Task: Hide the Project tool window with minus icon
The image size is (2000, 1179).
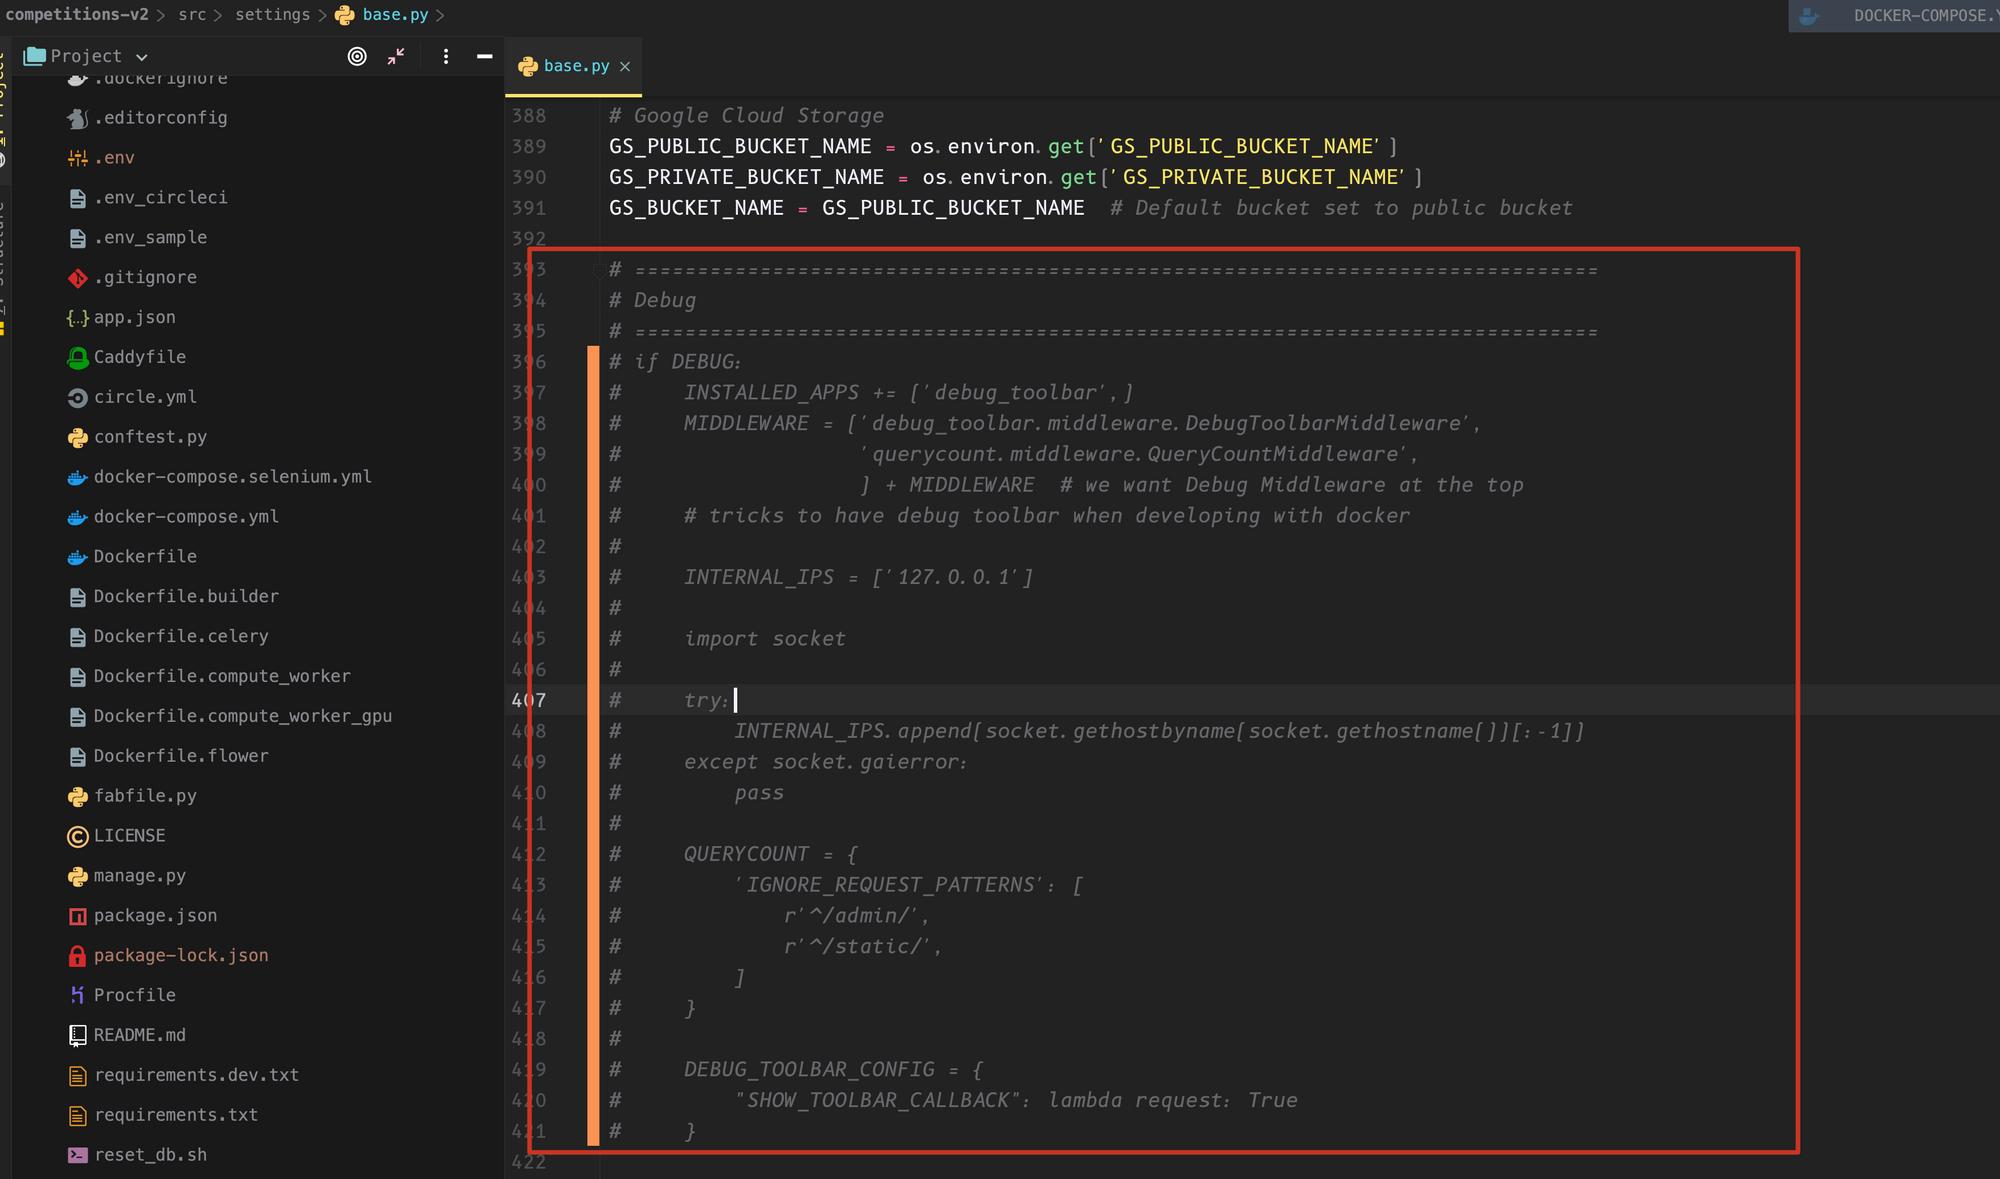Action: click(x=485, y=57)
